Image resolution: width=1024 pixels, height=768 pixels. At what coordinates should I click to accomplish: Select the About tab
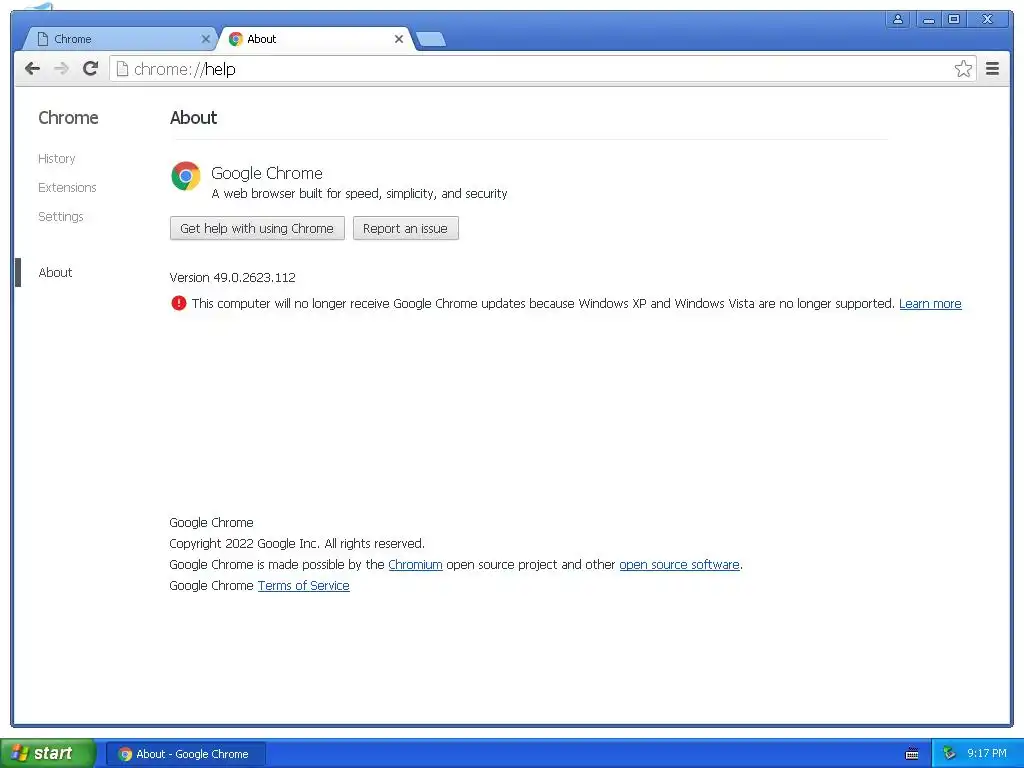[317, 39]
